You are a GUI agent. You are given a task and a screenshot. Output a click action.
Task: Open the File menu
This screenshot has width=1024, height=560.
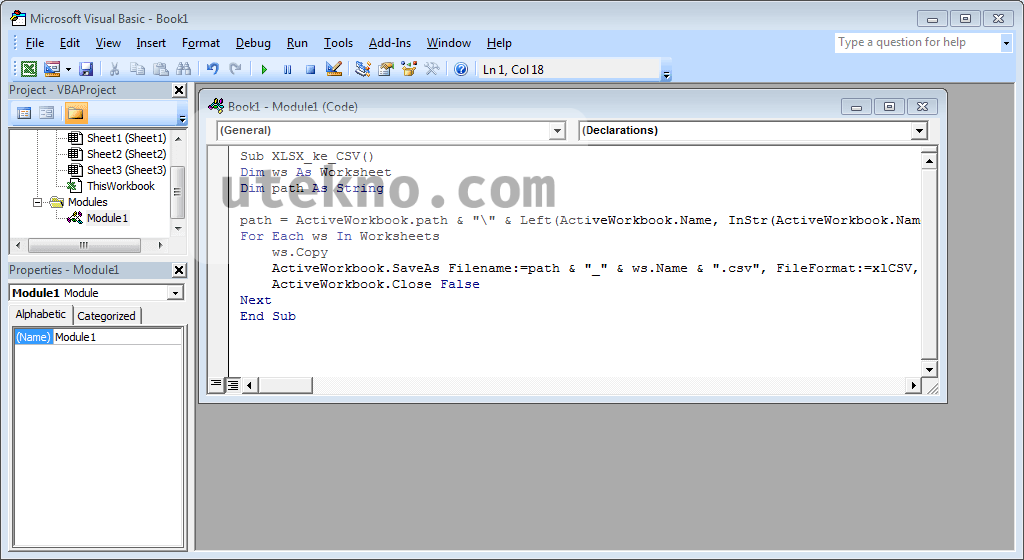click(x=35, y=43)
